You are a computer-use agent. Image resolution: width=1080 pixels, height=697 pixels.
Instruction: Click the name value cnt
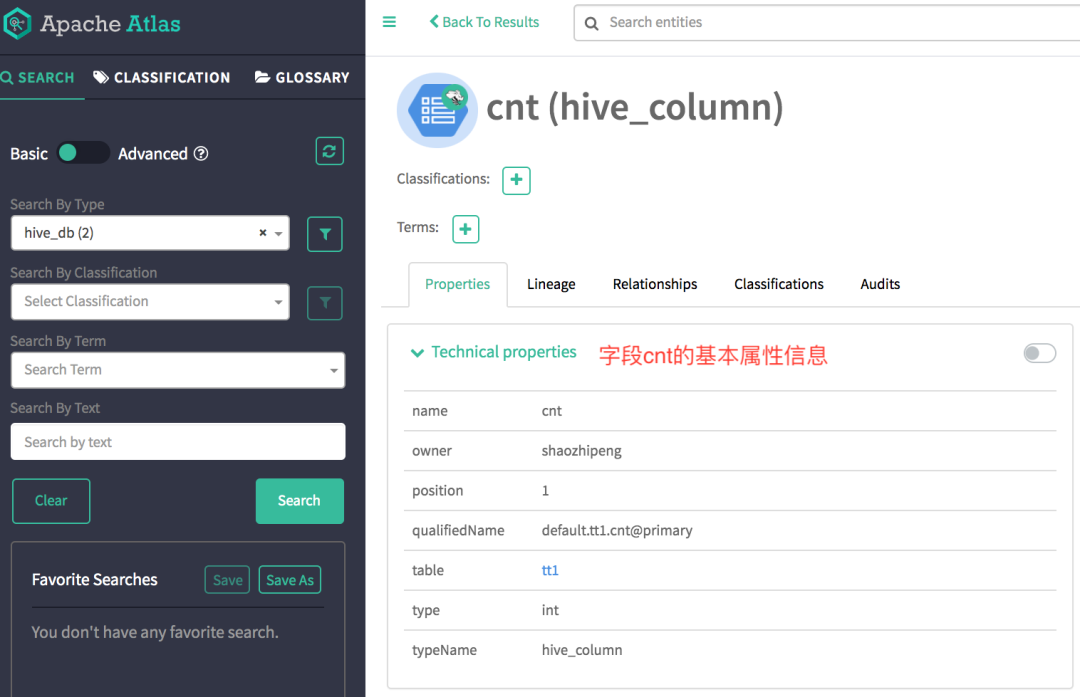tap(552, 411)
